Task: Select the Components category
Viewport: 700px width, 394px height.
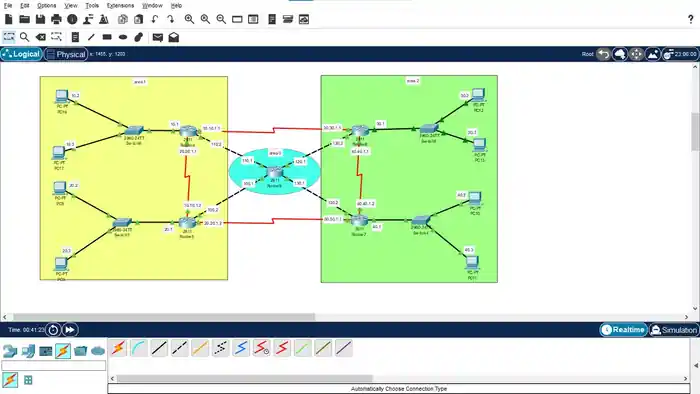Action: (46, 351)
